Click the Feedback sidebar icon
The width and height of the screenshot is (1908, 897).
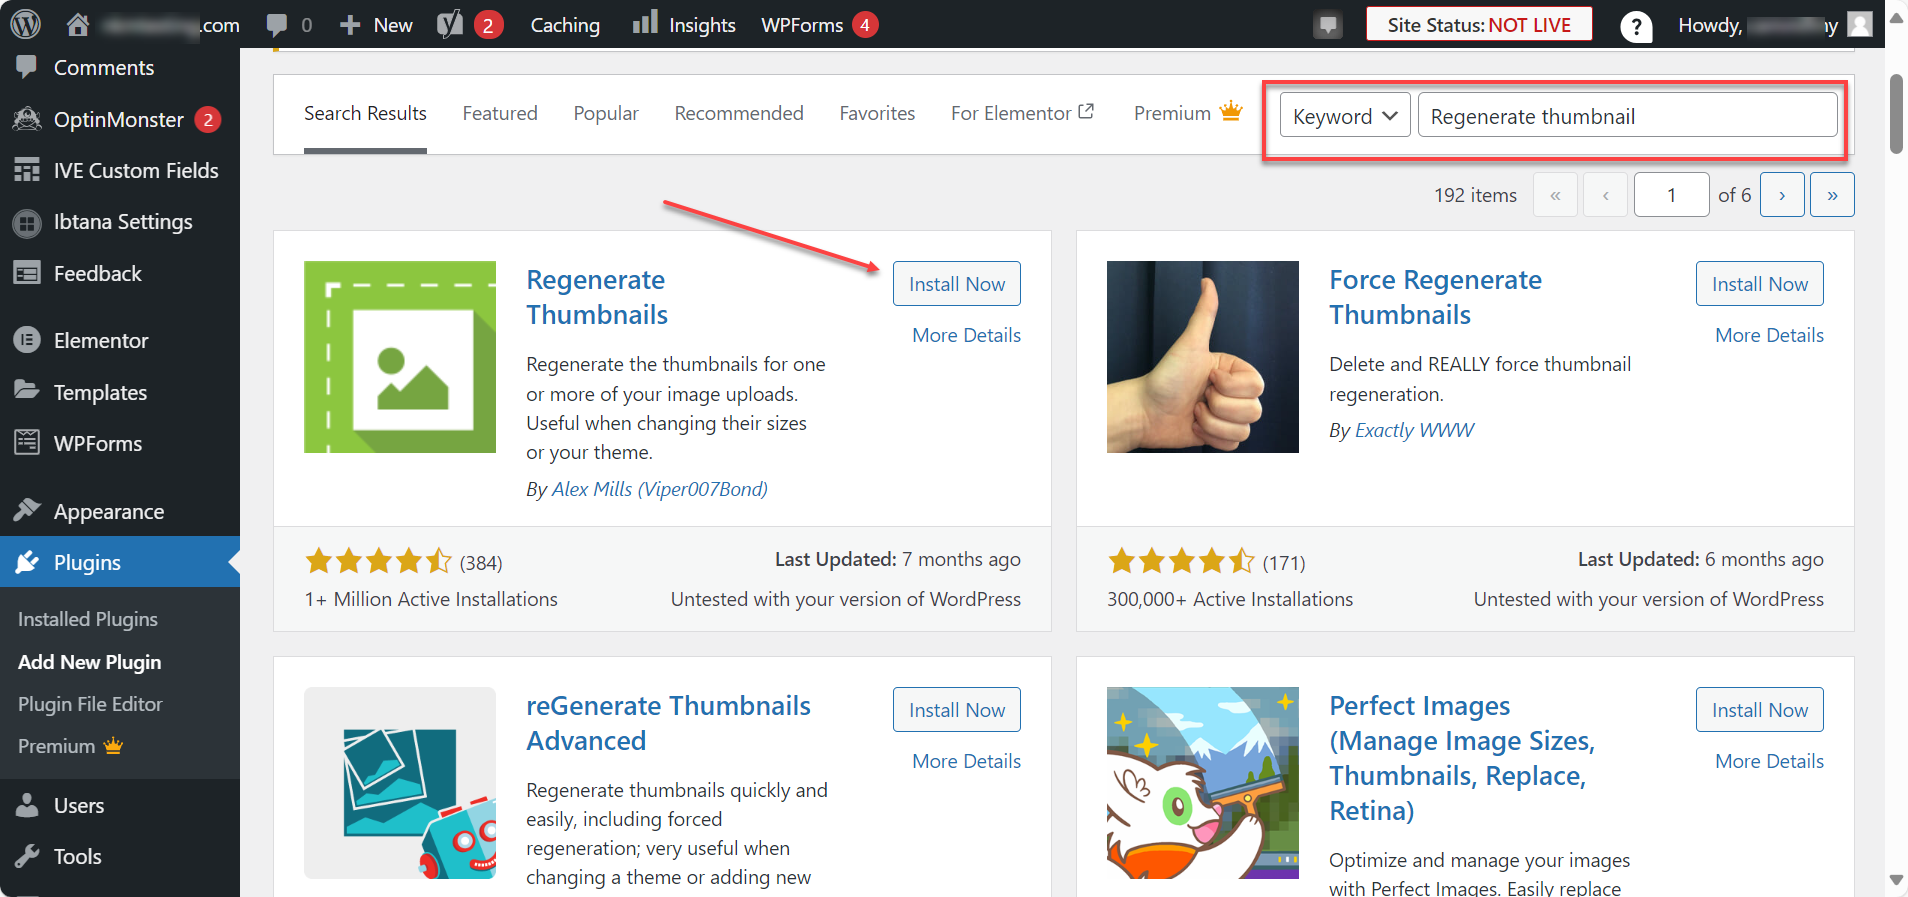(x=27, y=273)
